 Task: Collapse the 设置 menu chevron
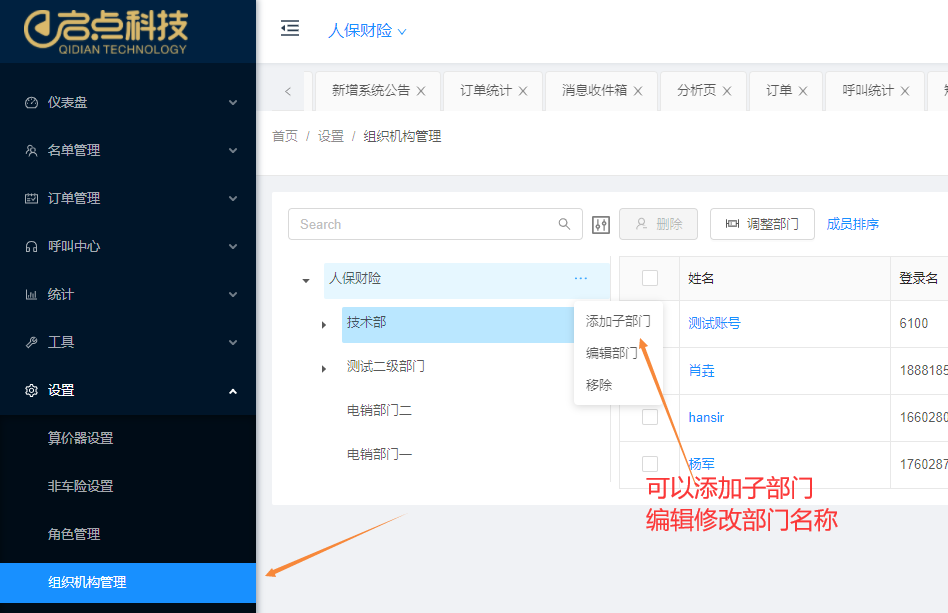[x=233, y=392]
